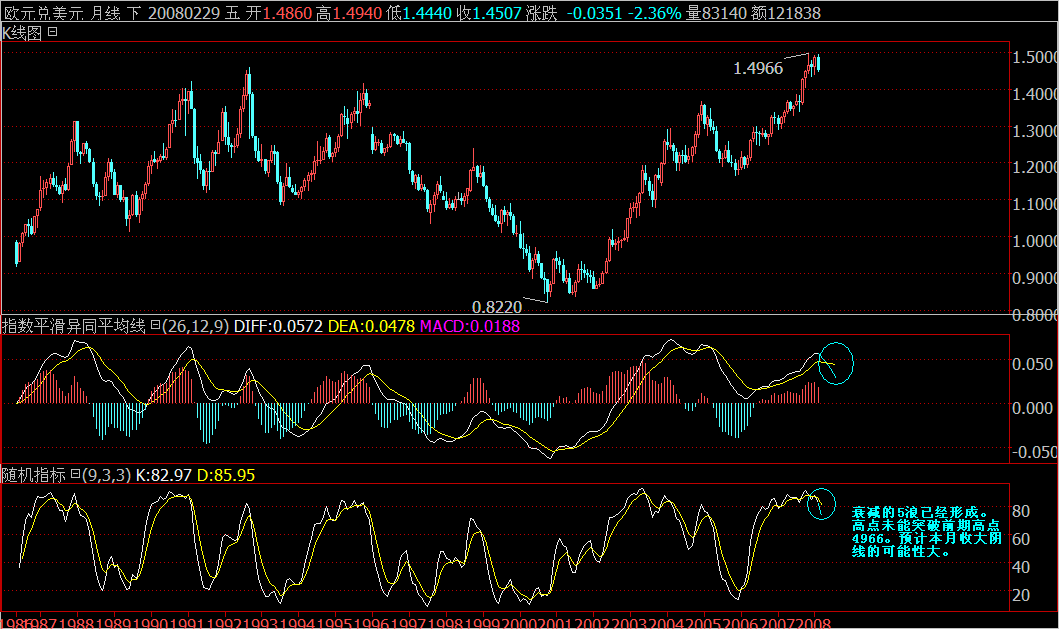Select the K线图 panel label
1059x629 pixels.
(22, 32)
